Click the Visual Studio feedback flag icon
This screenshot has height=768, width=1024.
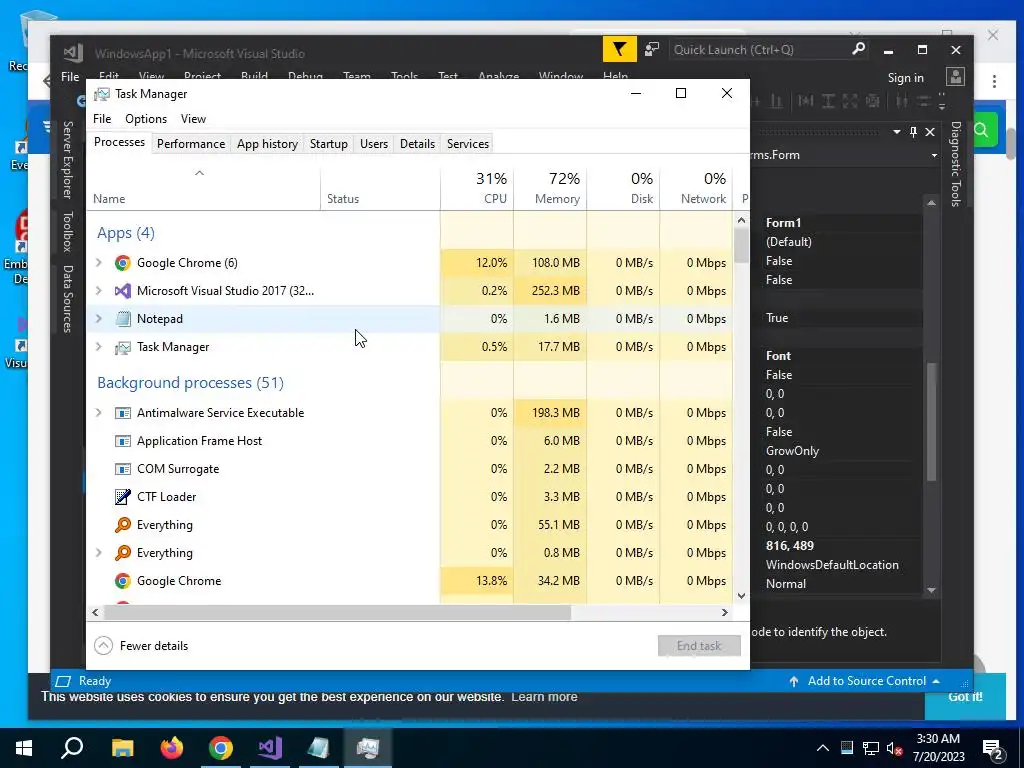click(619, 50)
